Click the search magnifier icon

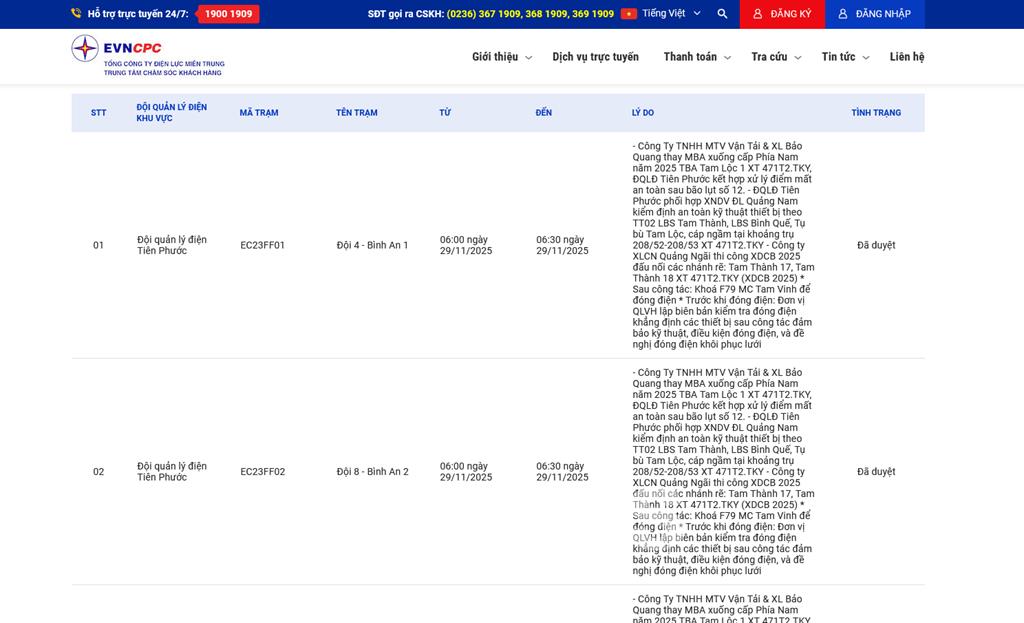click(722, 14)
